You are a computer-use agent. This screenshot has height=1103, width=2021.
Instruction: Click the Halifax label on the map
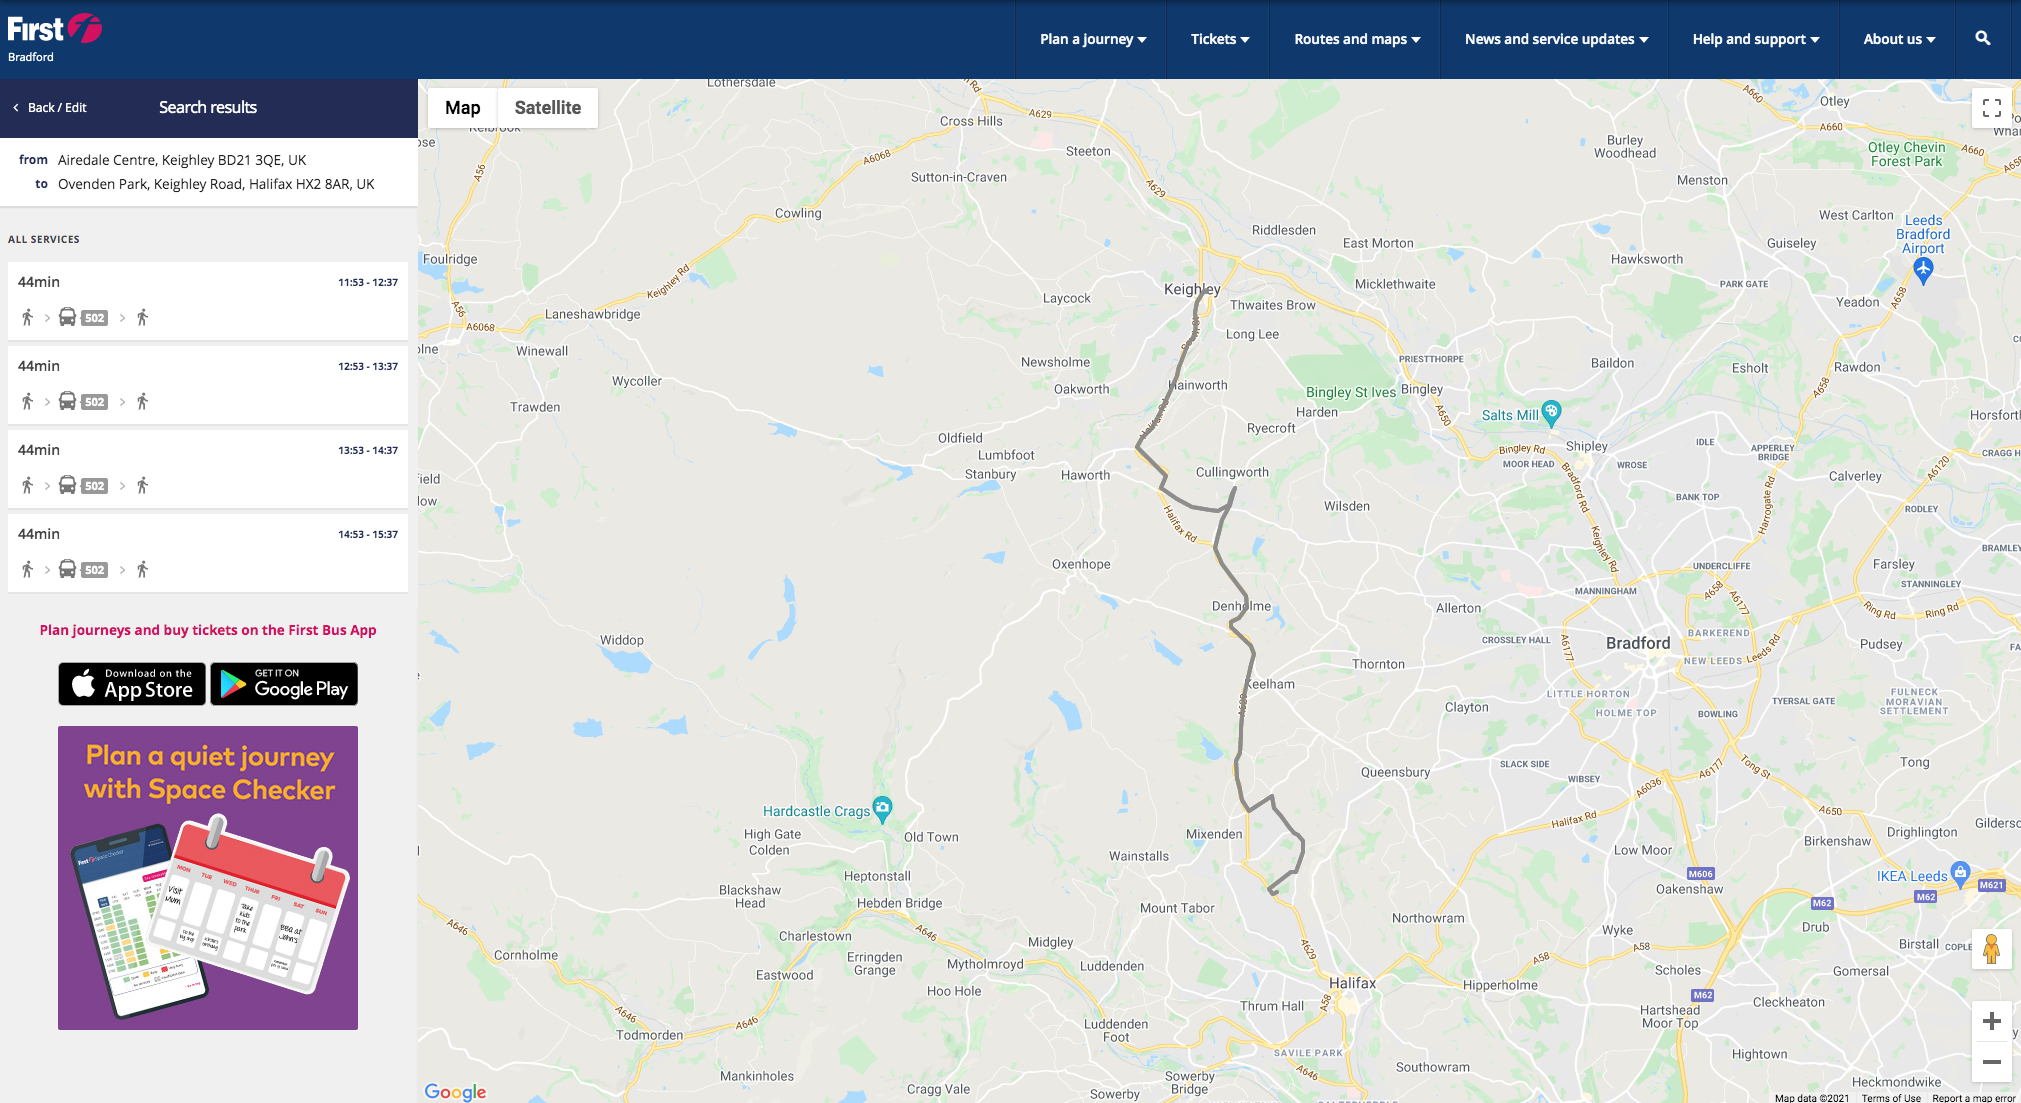tap(1352, 983)
